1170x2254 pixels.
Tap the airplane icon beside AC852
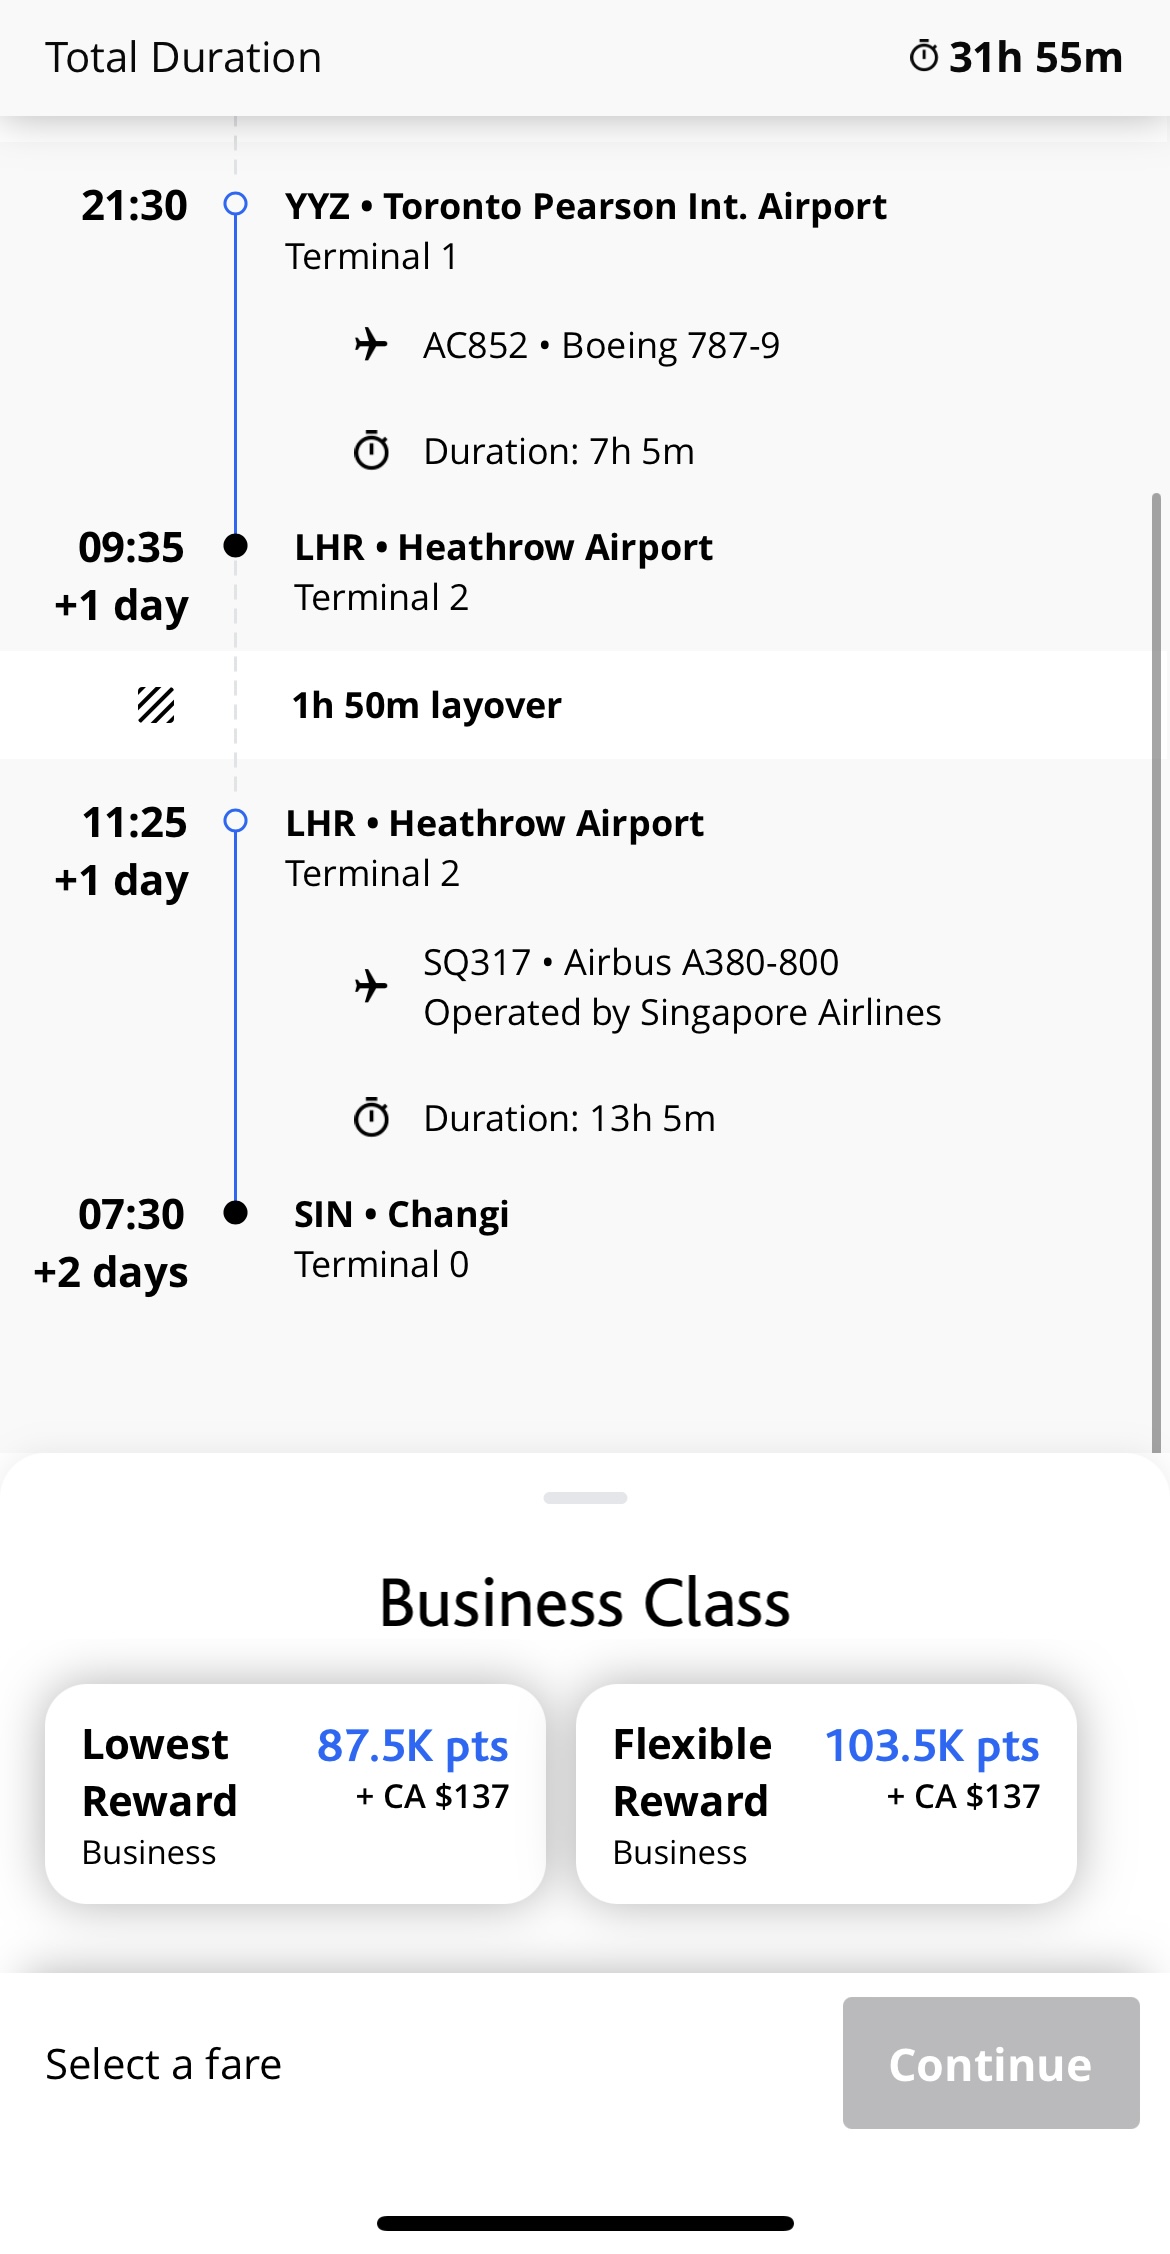pyautogui.click(x=371, y=345)
